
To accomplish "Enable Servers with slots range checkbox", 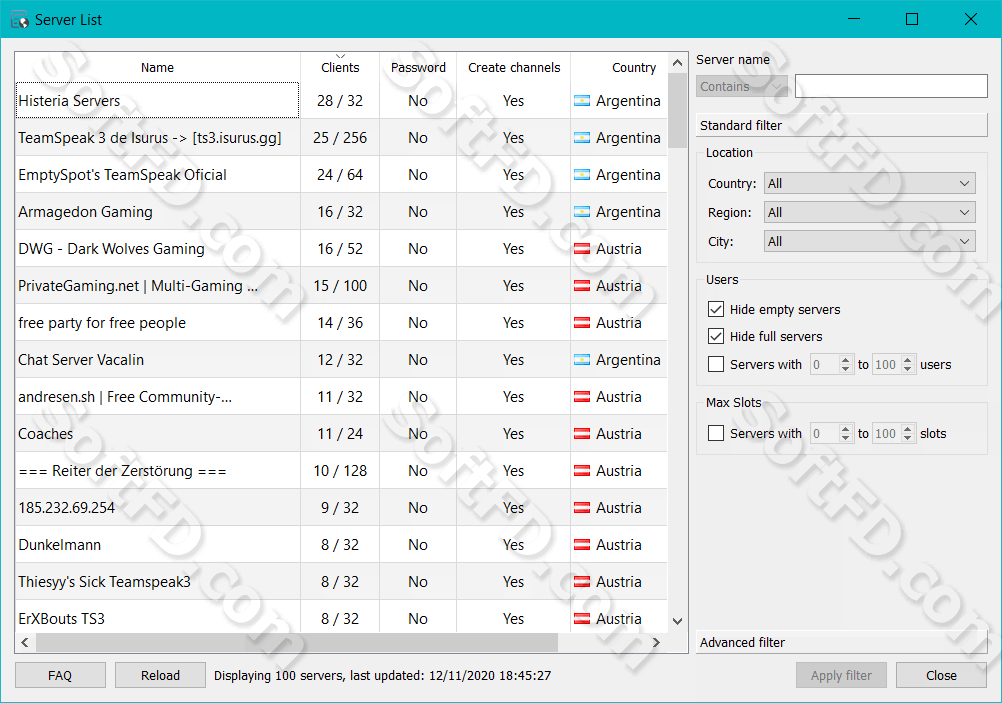I will coord(716,433).
